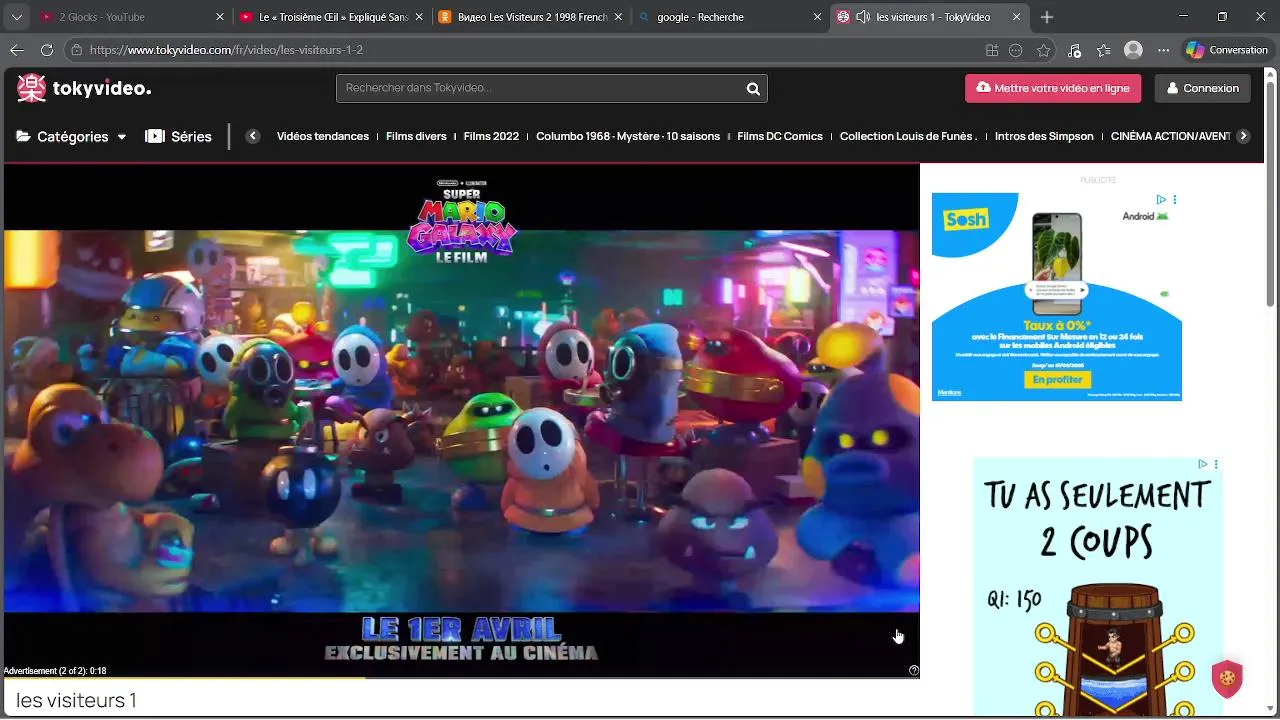Viewport: 1280px width, 720px height.
Task: Open the Favorites list icon
Action: click(x=1103, y=50)
